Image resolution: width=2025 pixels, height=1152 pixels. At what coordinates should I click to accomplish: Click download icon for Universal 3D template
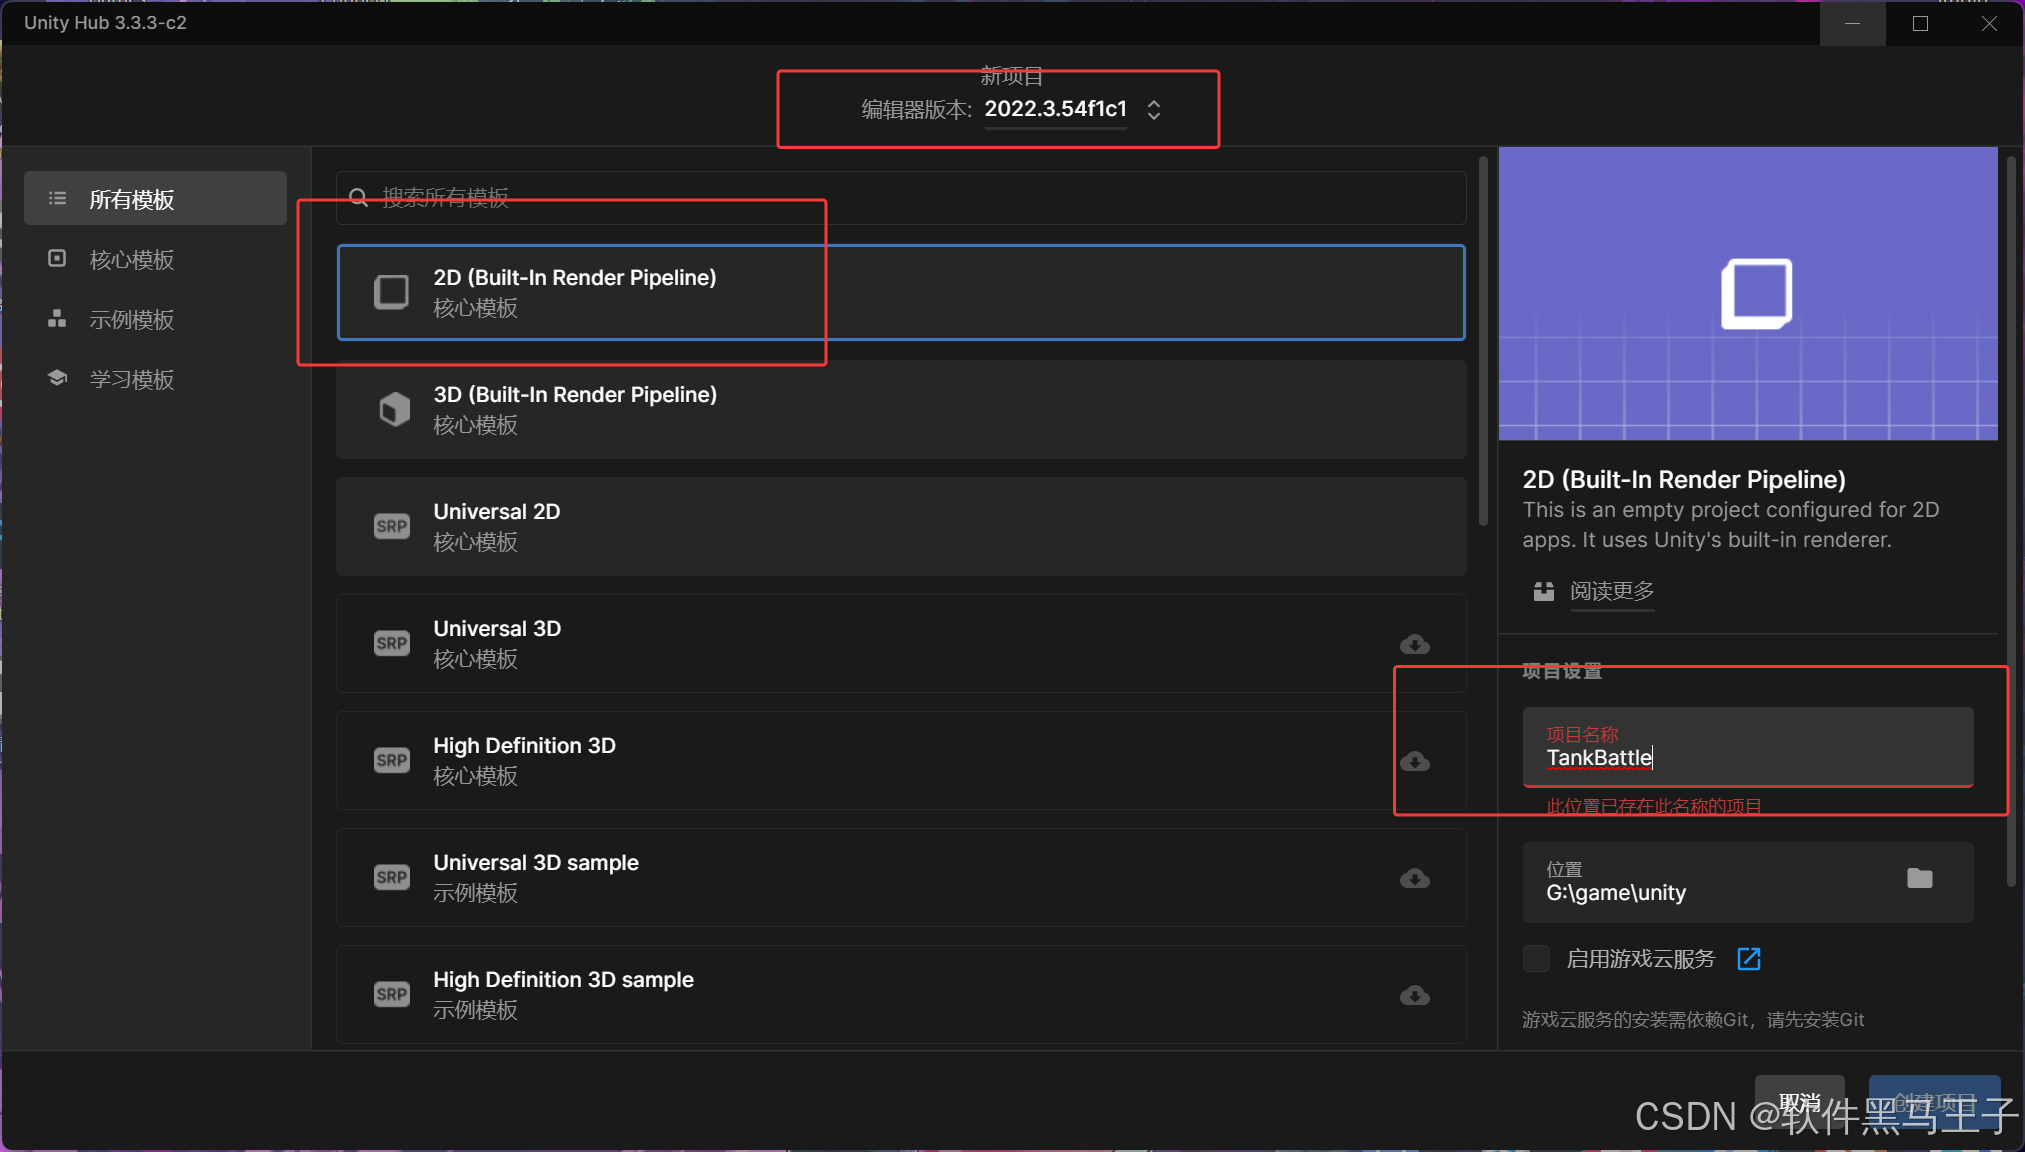pyautogui.click(x=1414, y=644)
